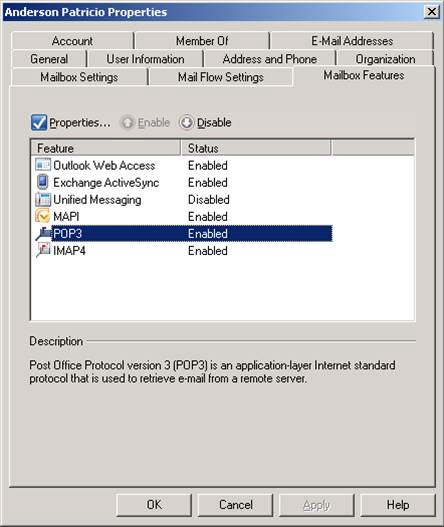
Task: Open the Mail Flow Settings tab
Action: point(220,77)
